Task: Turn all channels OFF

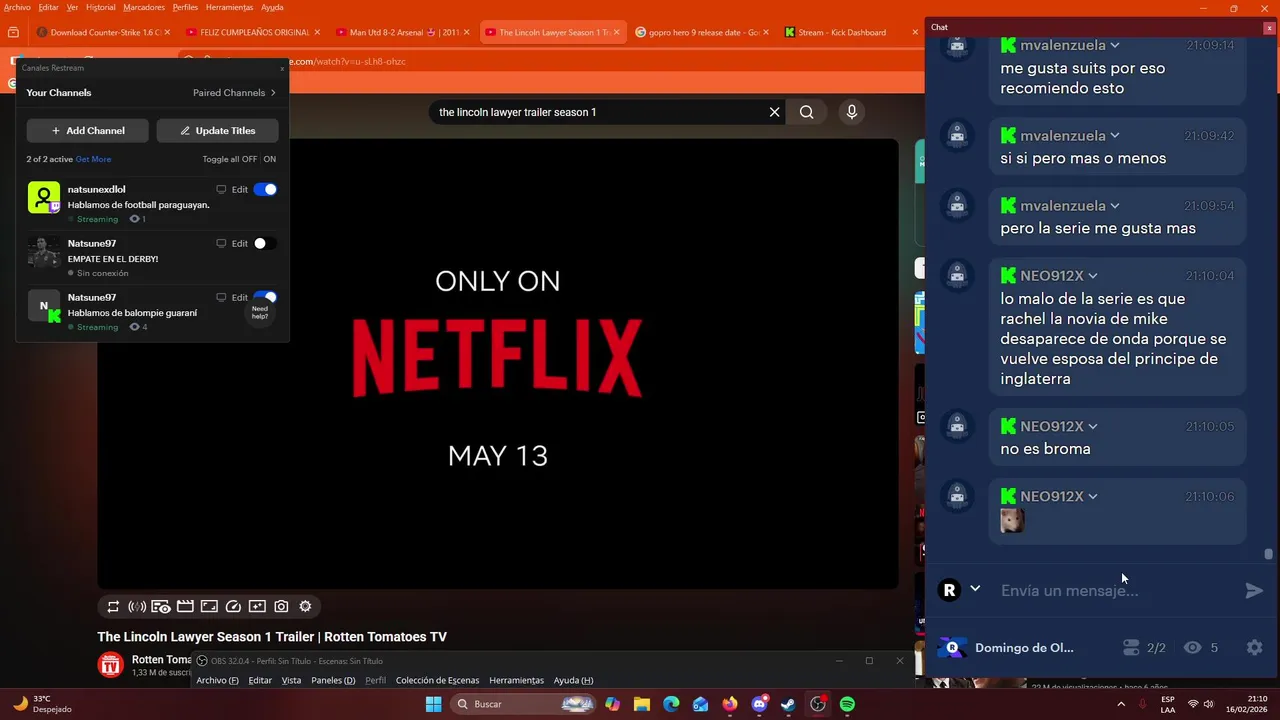Action: [x=250, y=159]
